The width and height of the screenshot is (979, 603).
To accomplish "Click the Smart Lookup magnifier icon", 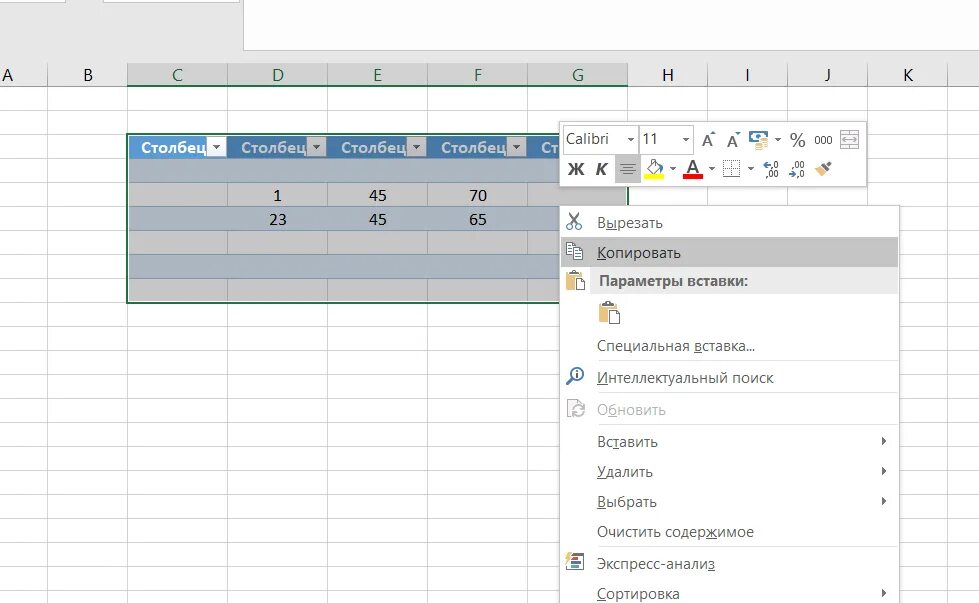I will [574, 376].
